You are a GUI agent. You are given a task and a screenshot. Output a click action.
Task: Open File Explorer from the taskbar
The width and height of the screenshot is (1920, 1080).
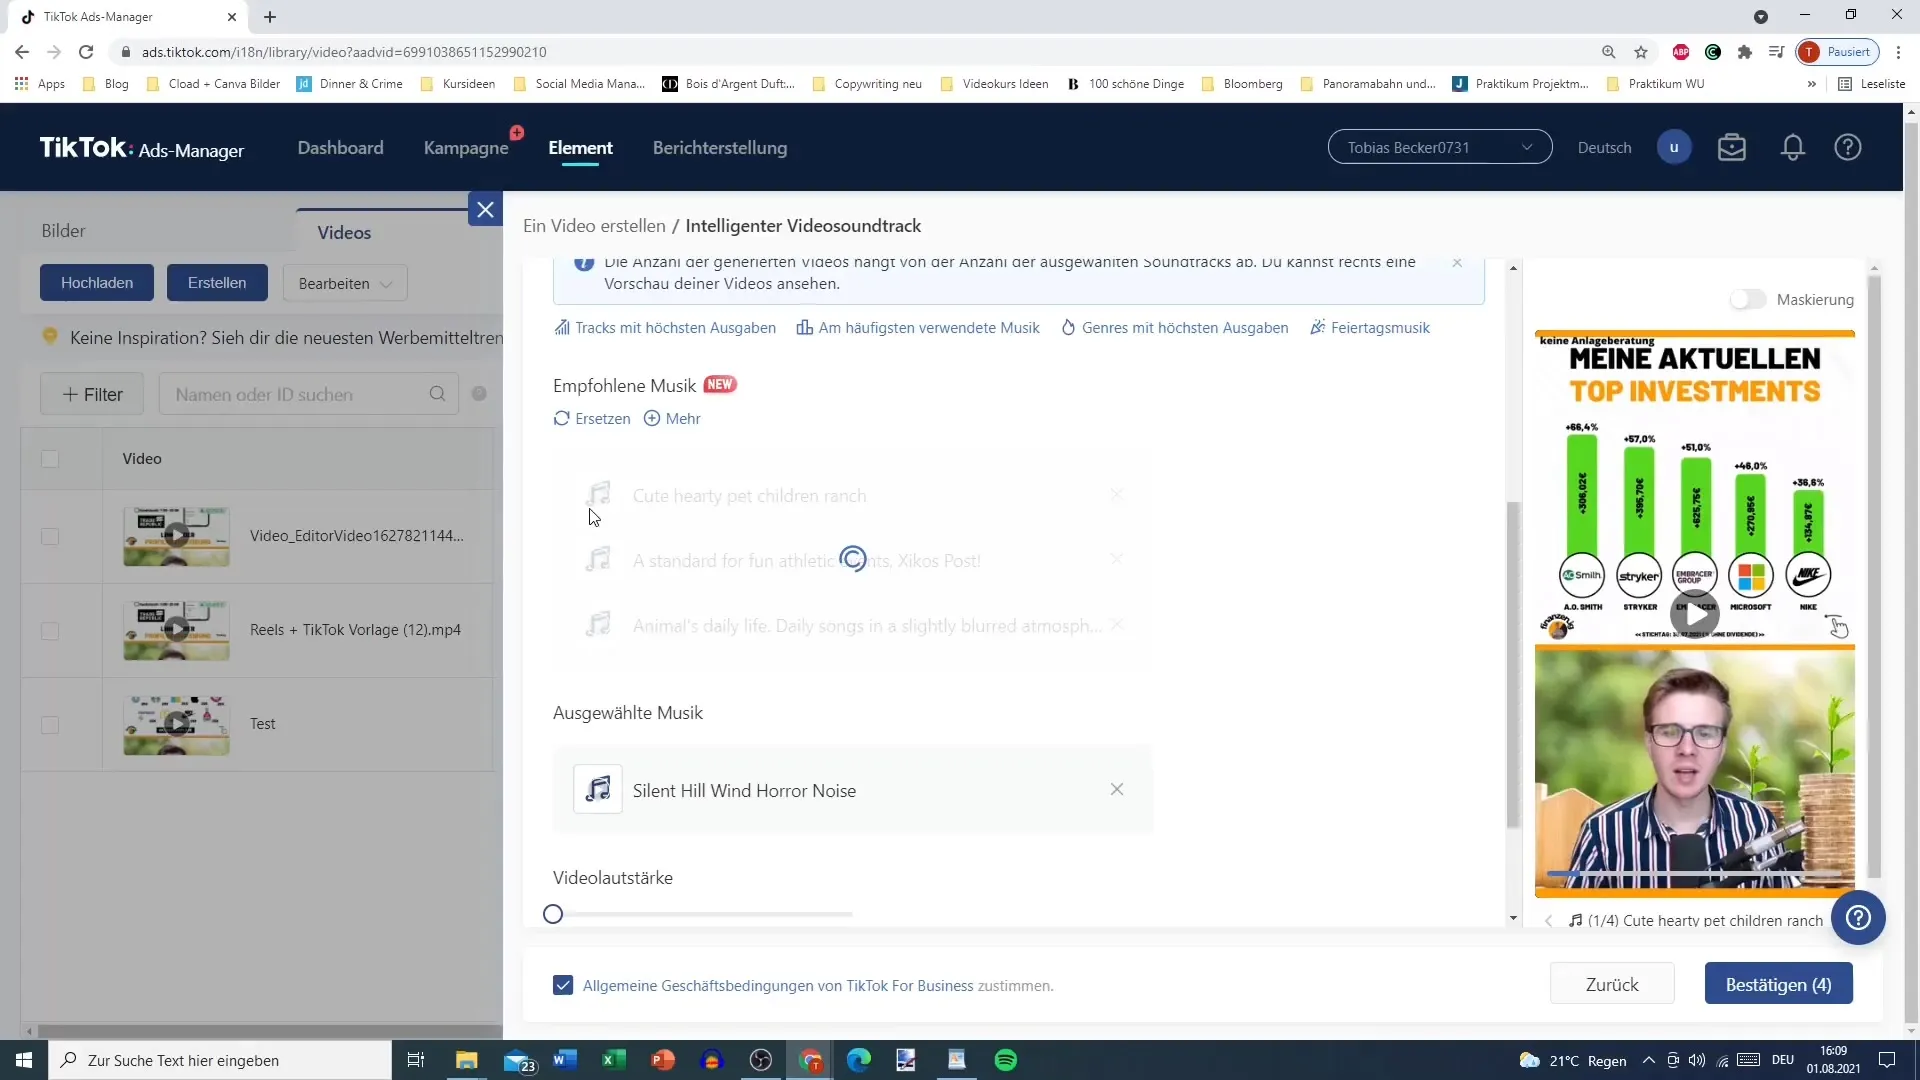tap(467, 1060)
